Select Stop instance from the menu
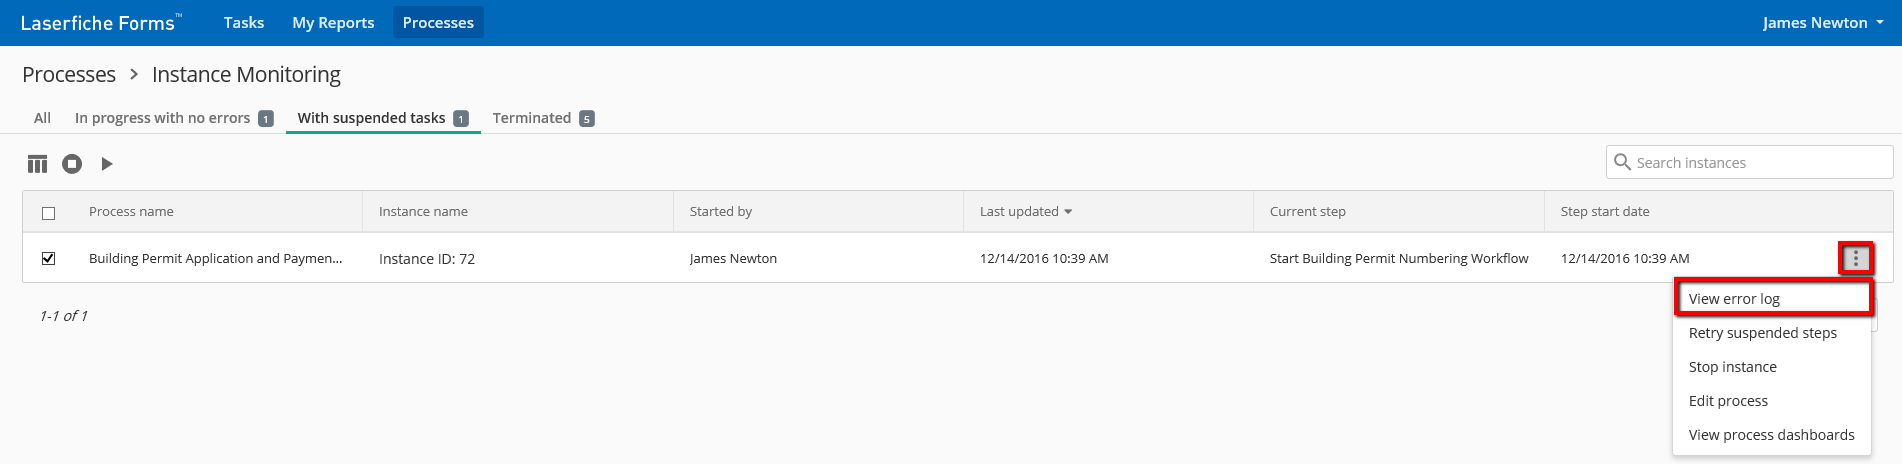 tap(1732, 367)
